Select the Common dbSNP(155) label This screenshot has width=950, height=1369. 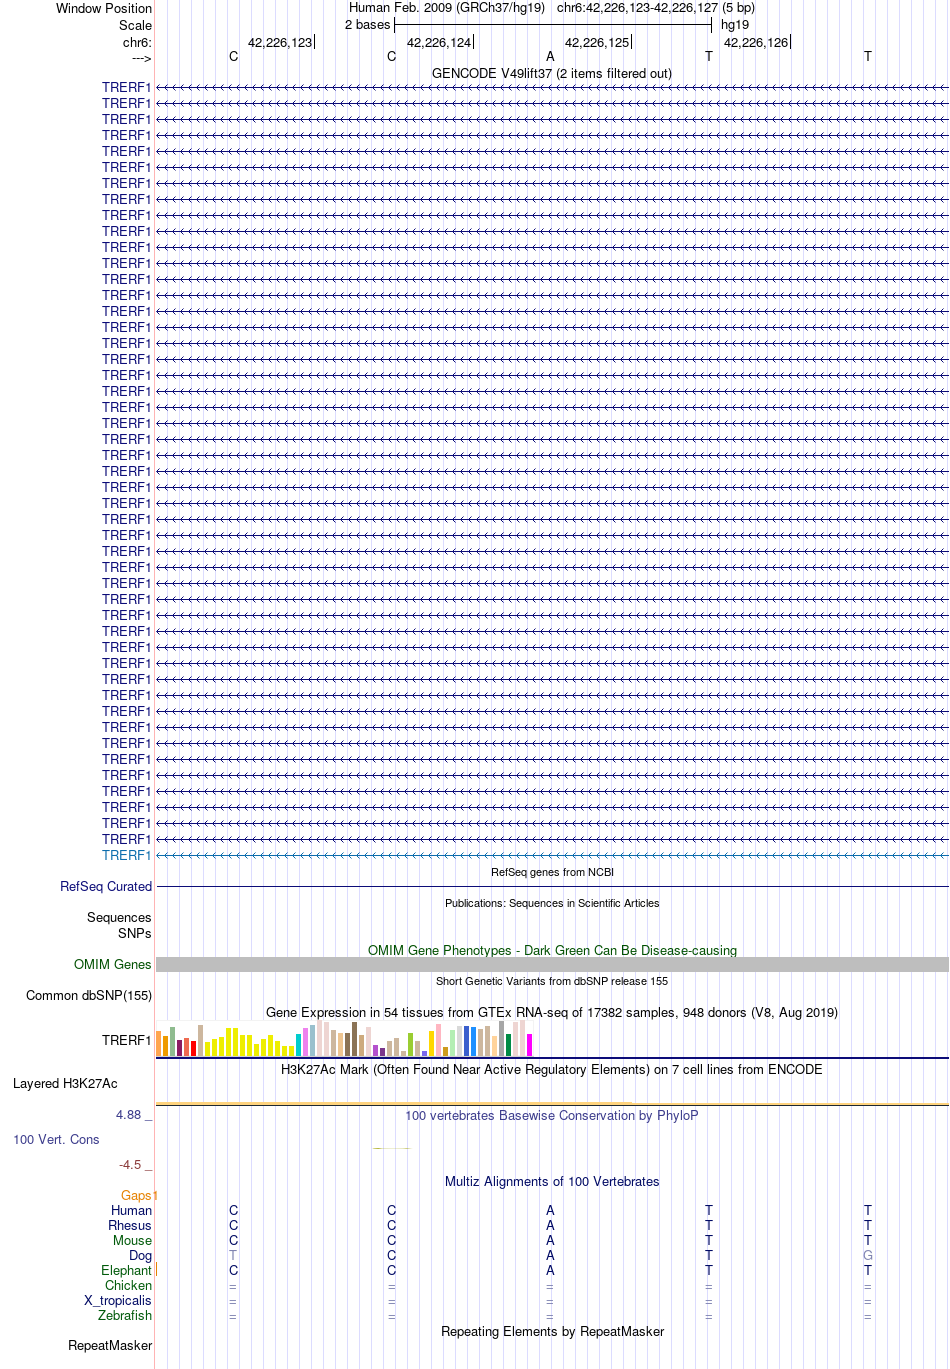(x=89, y=995)
